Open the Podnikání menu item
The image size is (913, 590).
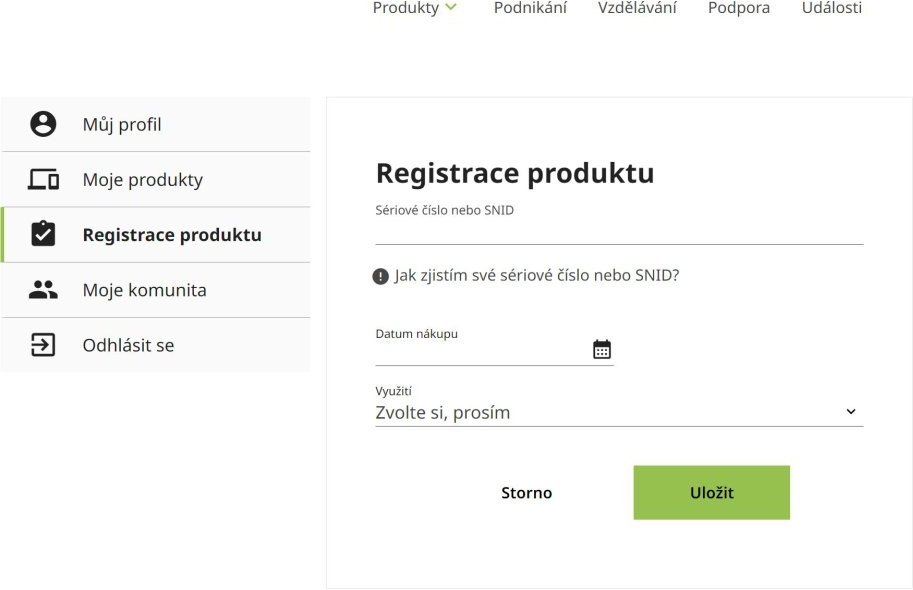tap(530, 8)
